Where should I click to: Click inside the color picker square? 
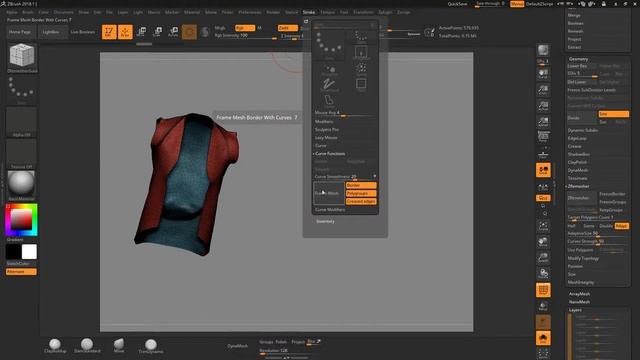coord(21,220)
